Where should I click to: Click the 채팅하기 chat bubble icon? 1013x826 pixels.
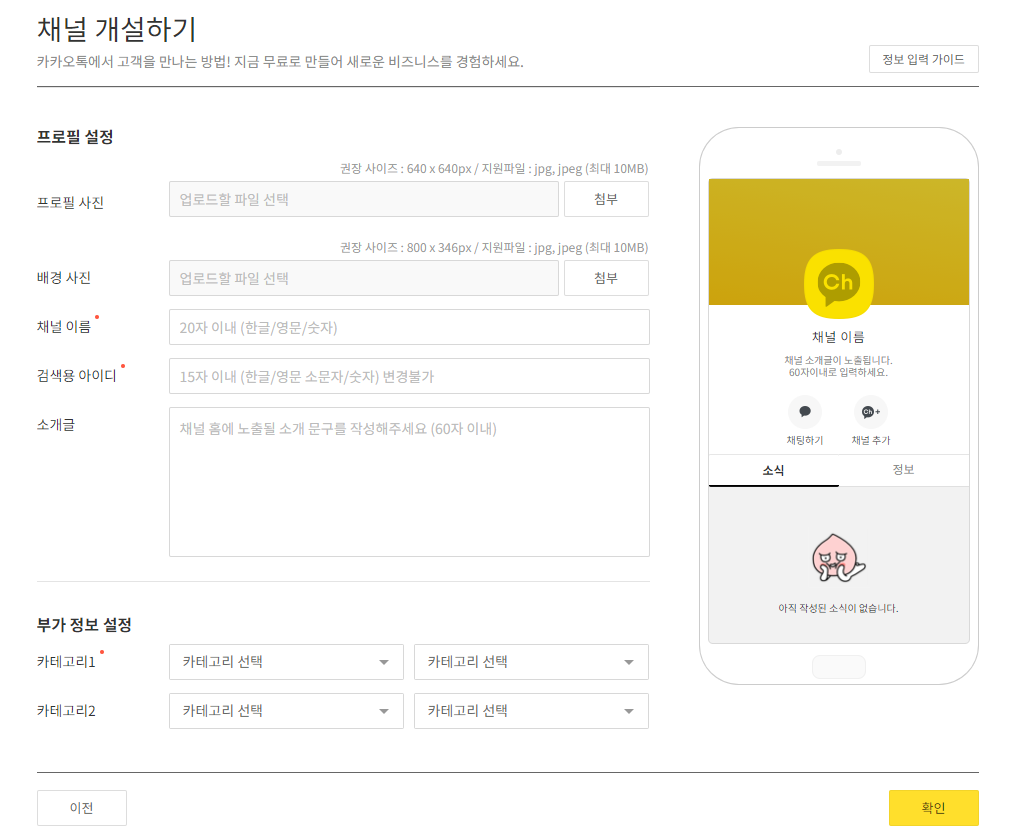(x=805, y=411)
